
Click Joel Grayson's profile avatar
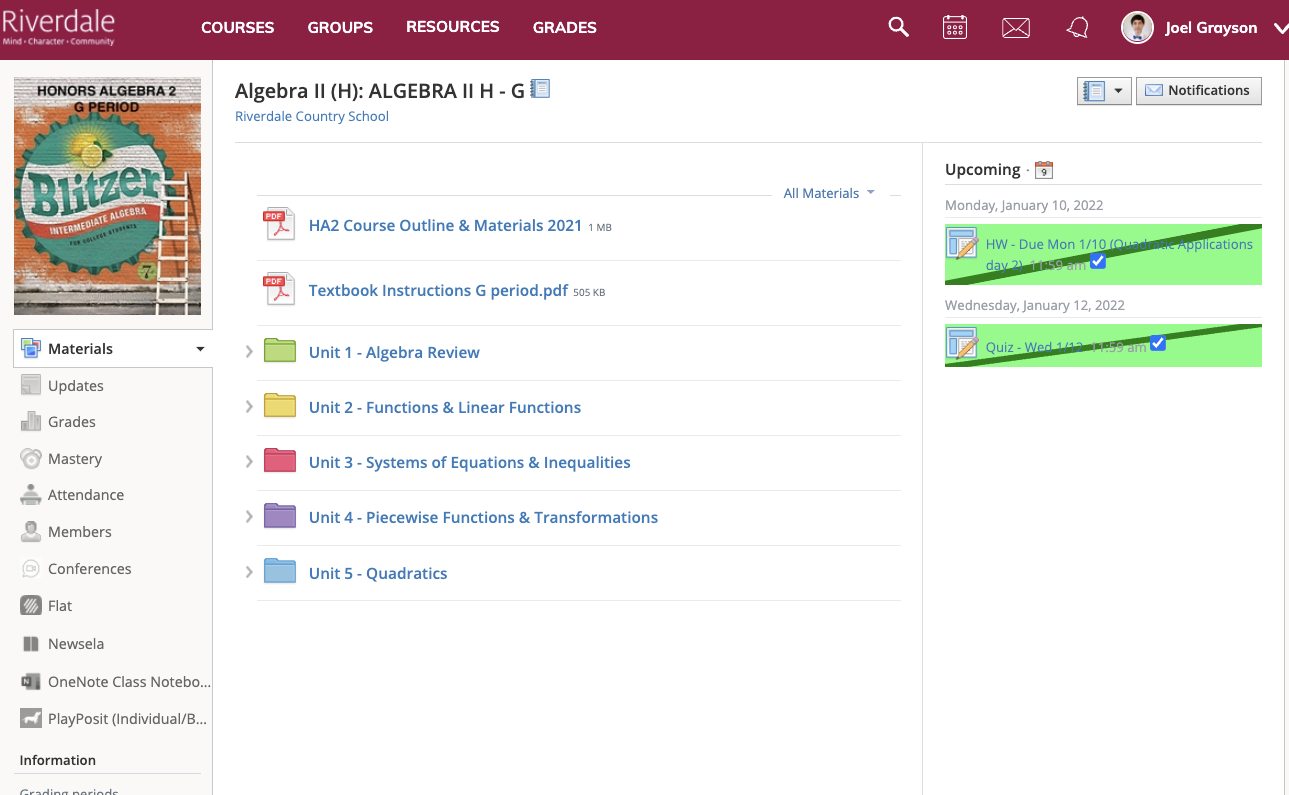(x=1137, y=28)
